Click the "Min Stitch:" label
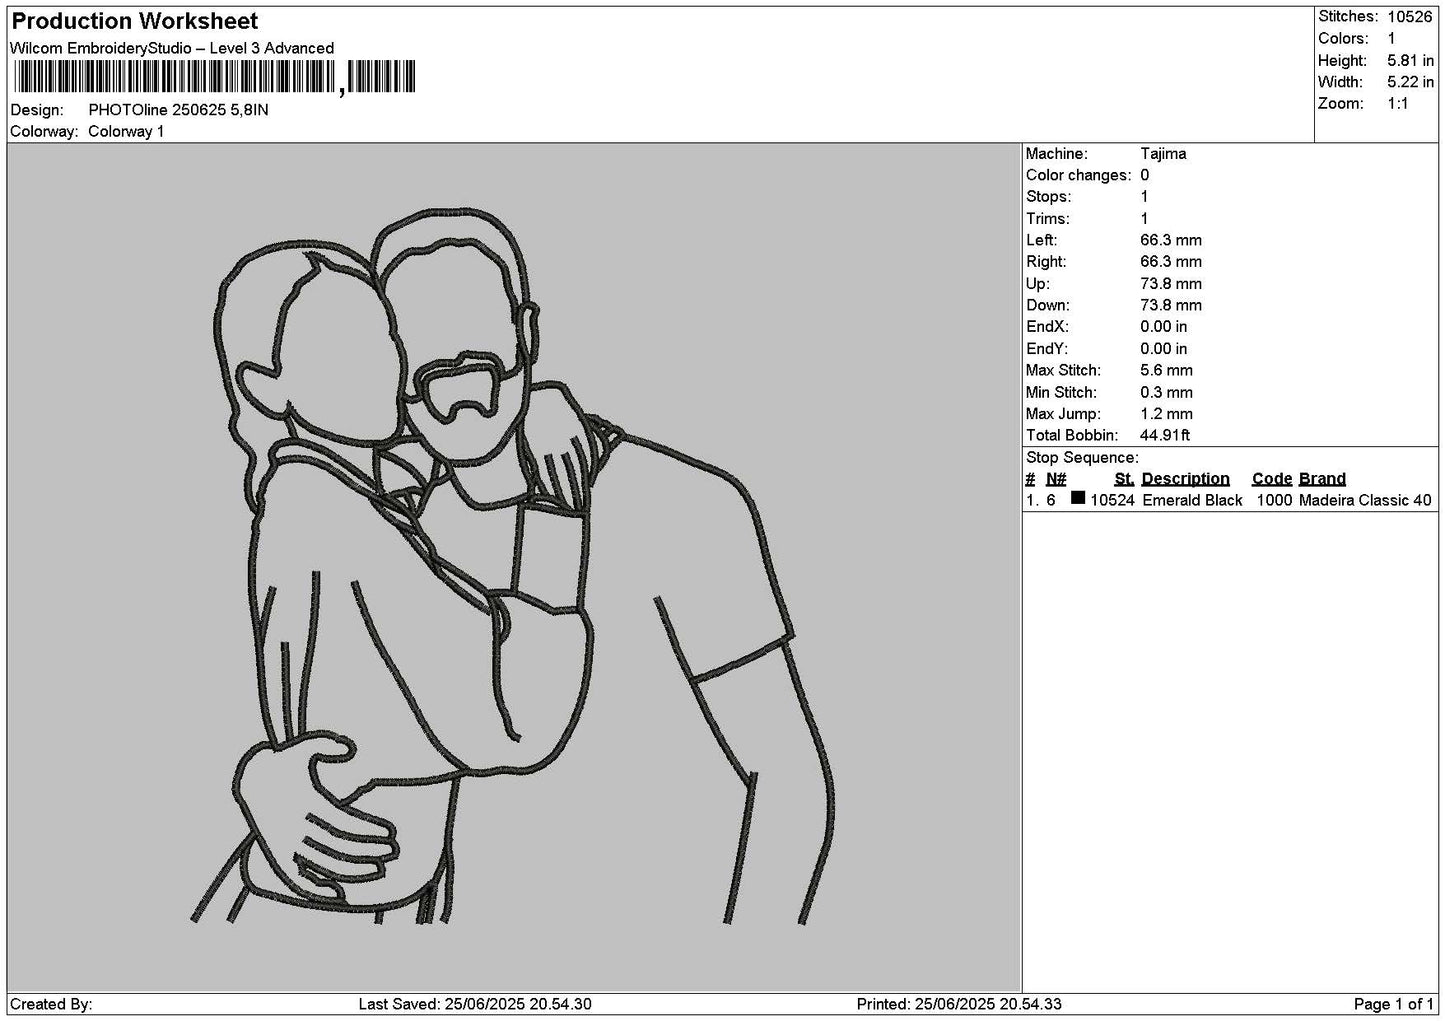Screen dimensions: 1445x1021 point(1061,393)
